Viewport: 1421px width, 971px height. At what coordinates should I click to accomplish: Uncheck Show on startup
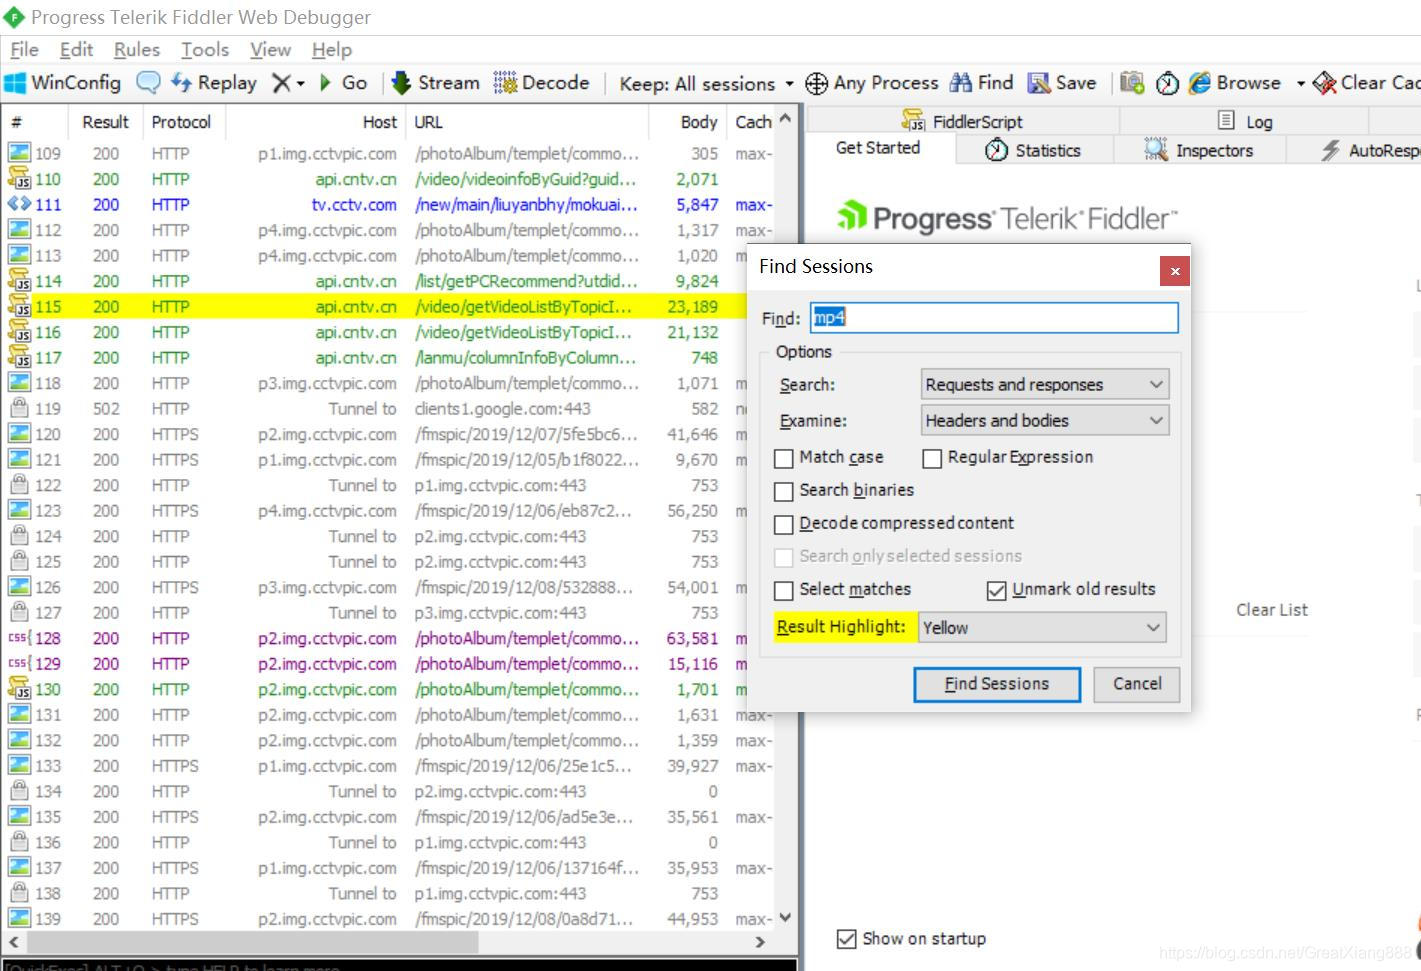[846, 939]
